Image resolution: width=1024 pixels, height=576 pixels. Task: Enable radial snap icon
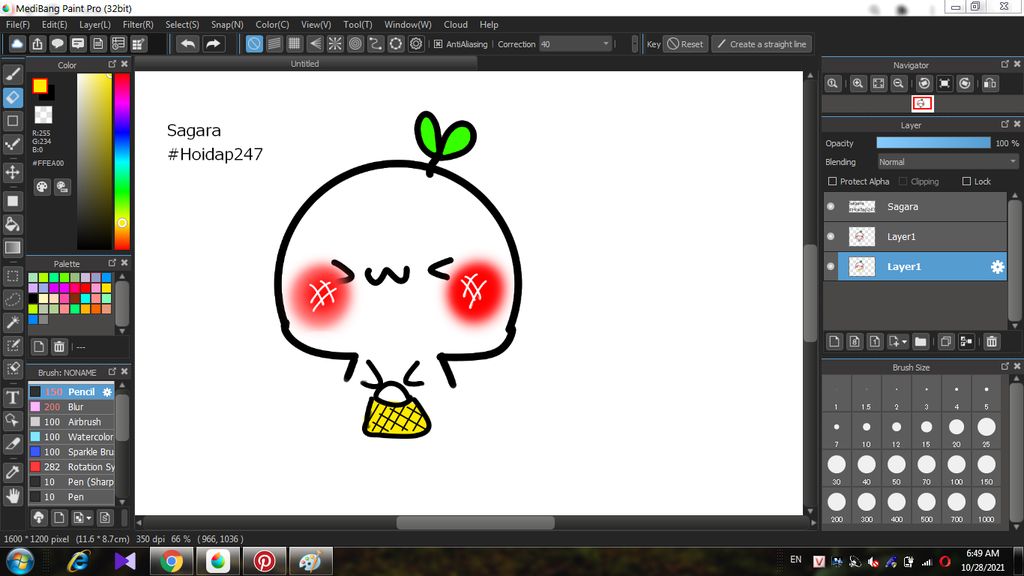335,44
